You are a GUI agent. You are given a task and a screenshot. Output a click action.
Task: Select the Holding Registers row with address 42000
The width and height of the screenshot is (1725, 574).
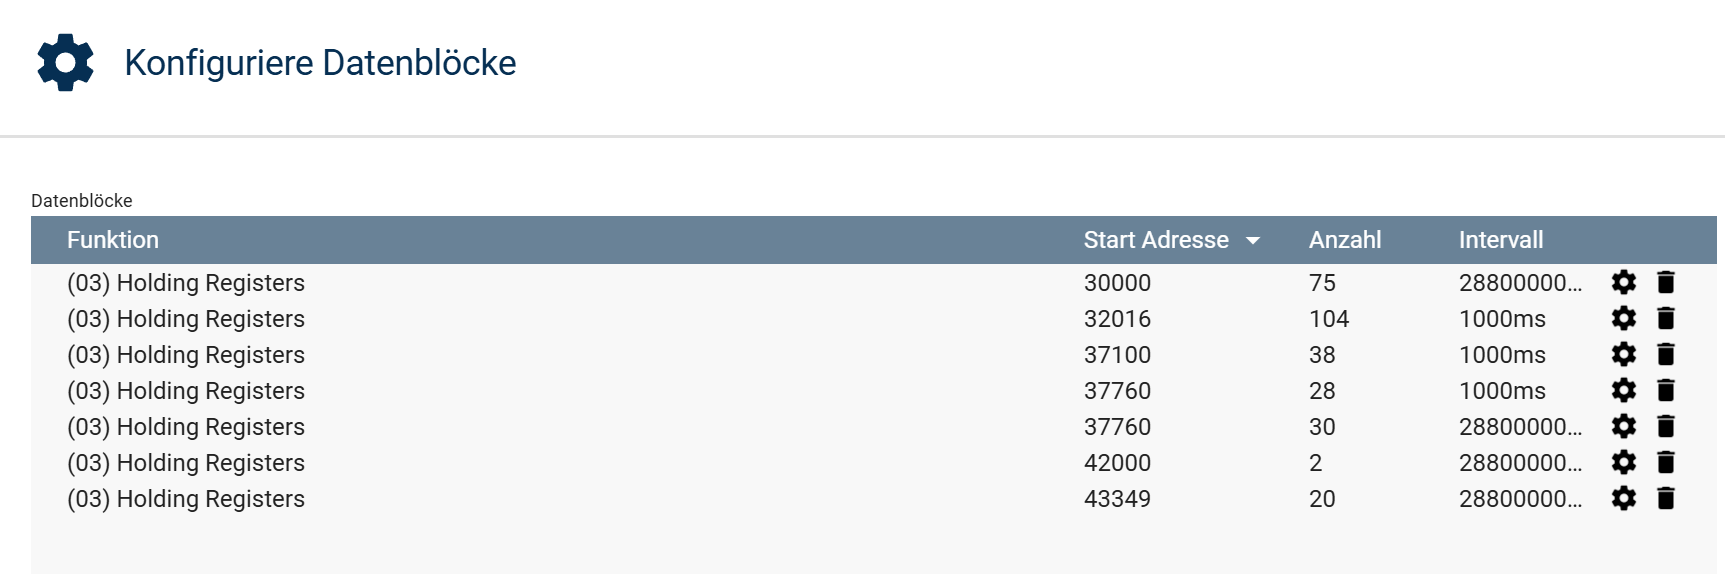[x=186, y=463]
